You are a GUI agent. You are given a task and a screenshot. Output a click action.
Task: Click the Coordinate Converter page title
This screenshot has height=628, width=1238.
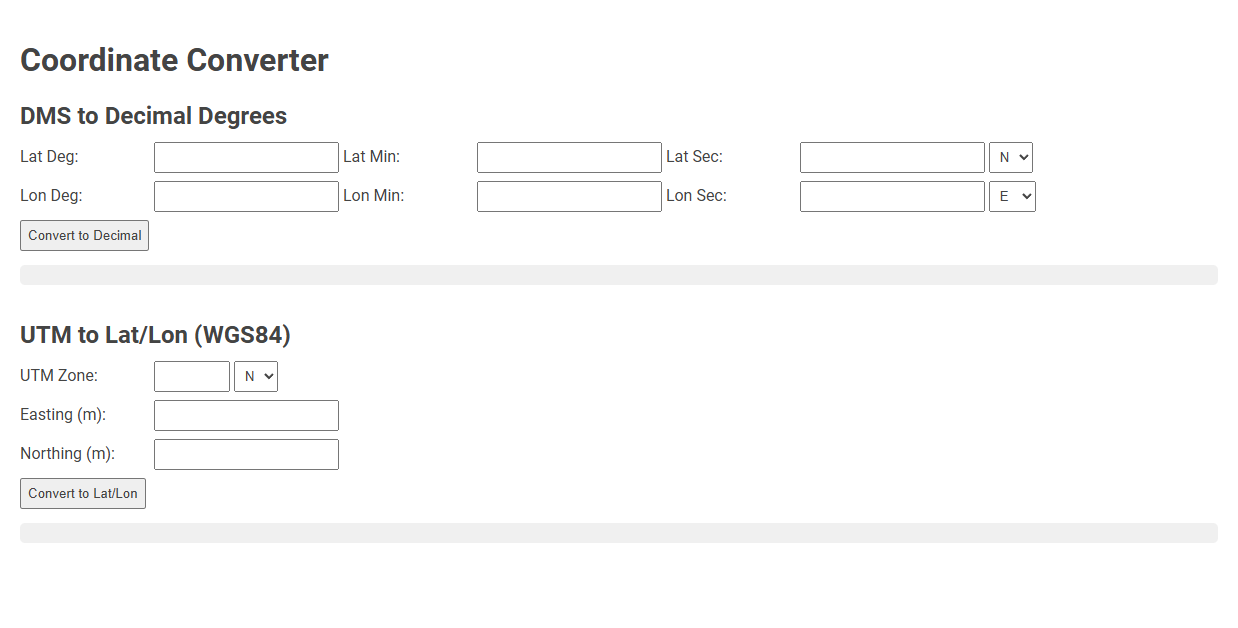[174, 60]
